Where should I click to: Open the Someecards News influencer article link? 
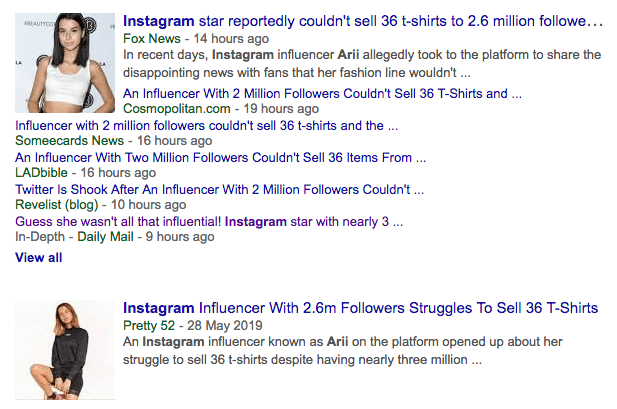tap(208, 125)
